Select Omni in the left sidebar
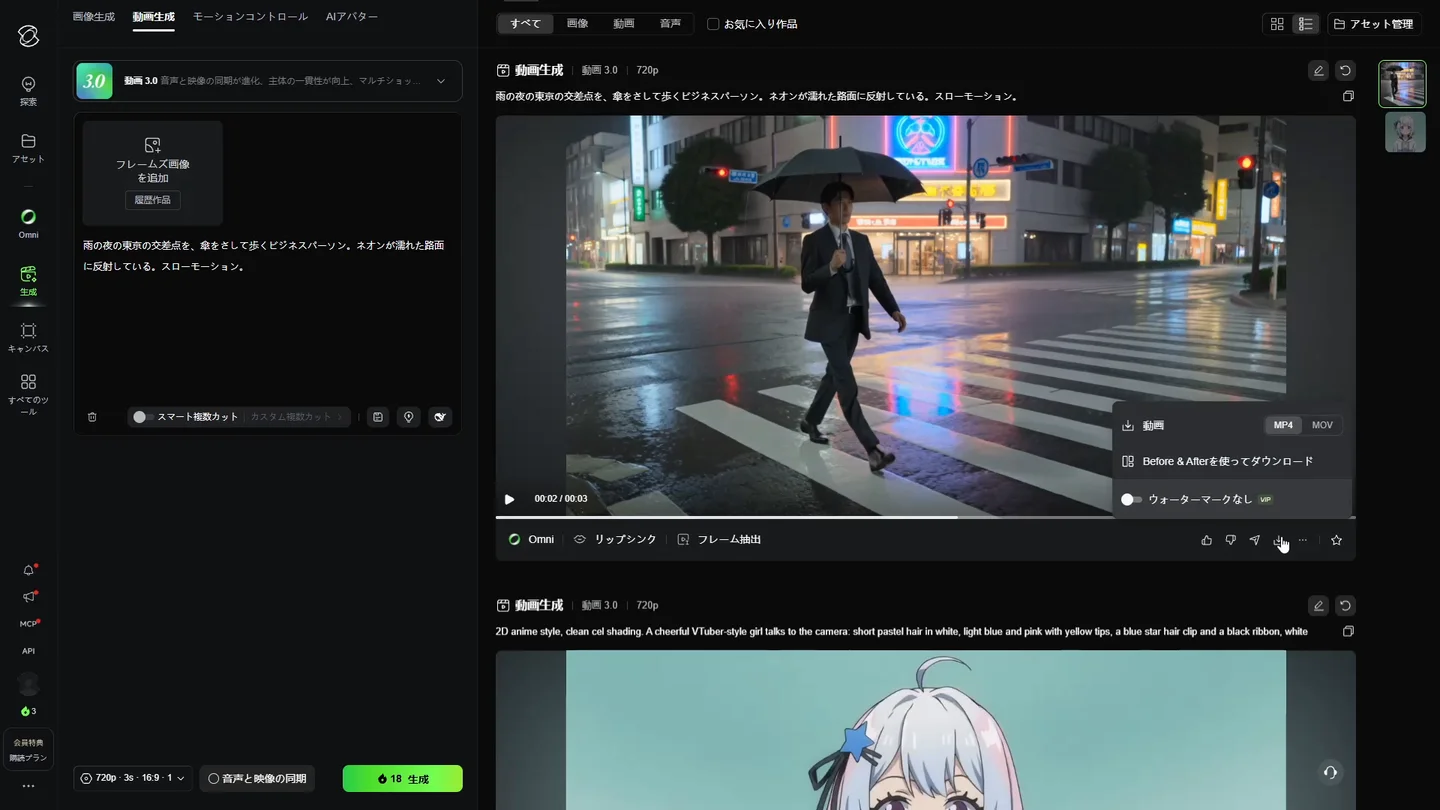Screen dimensions: 1440x810 28,223
